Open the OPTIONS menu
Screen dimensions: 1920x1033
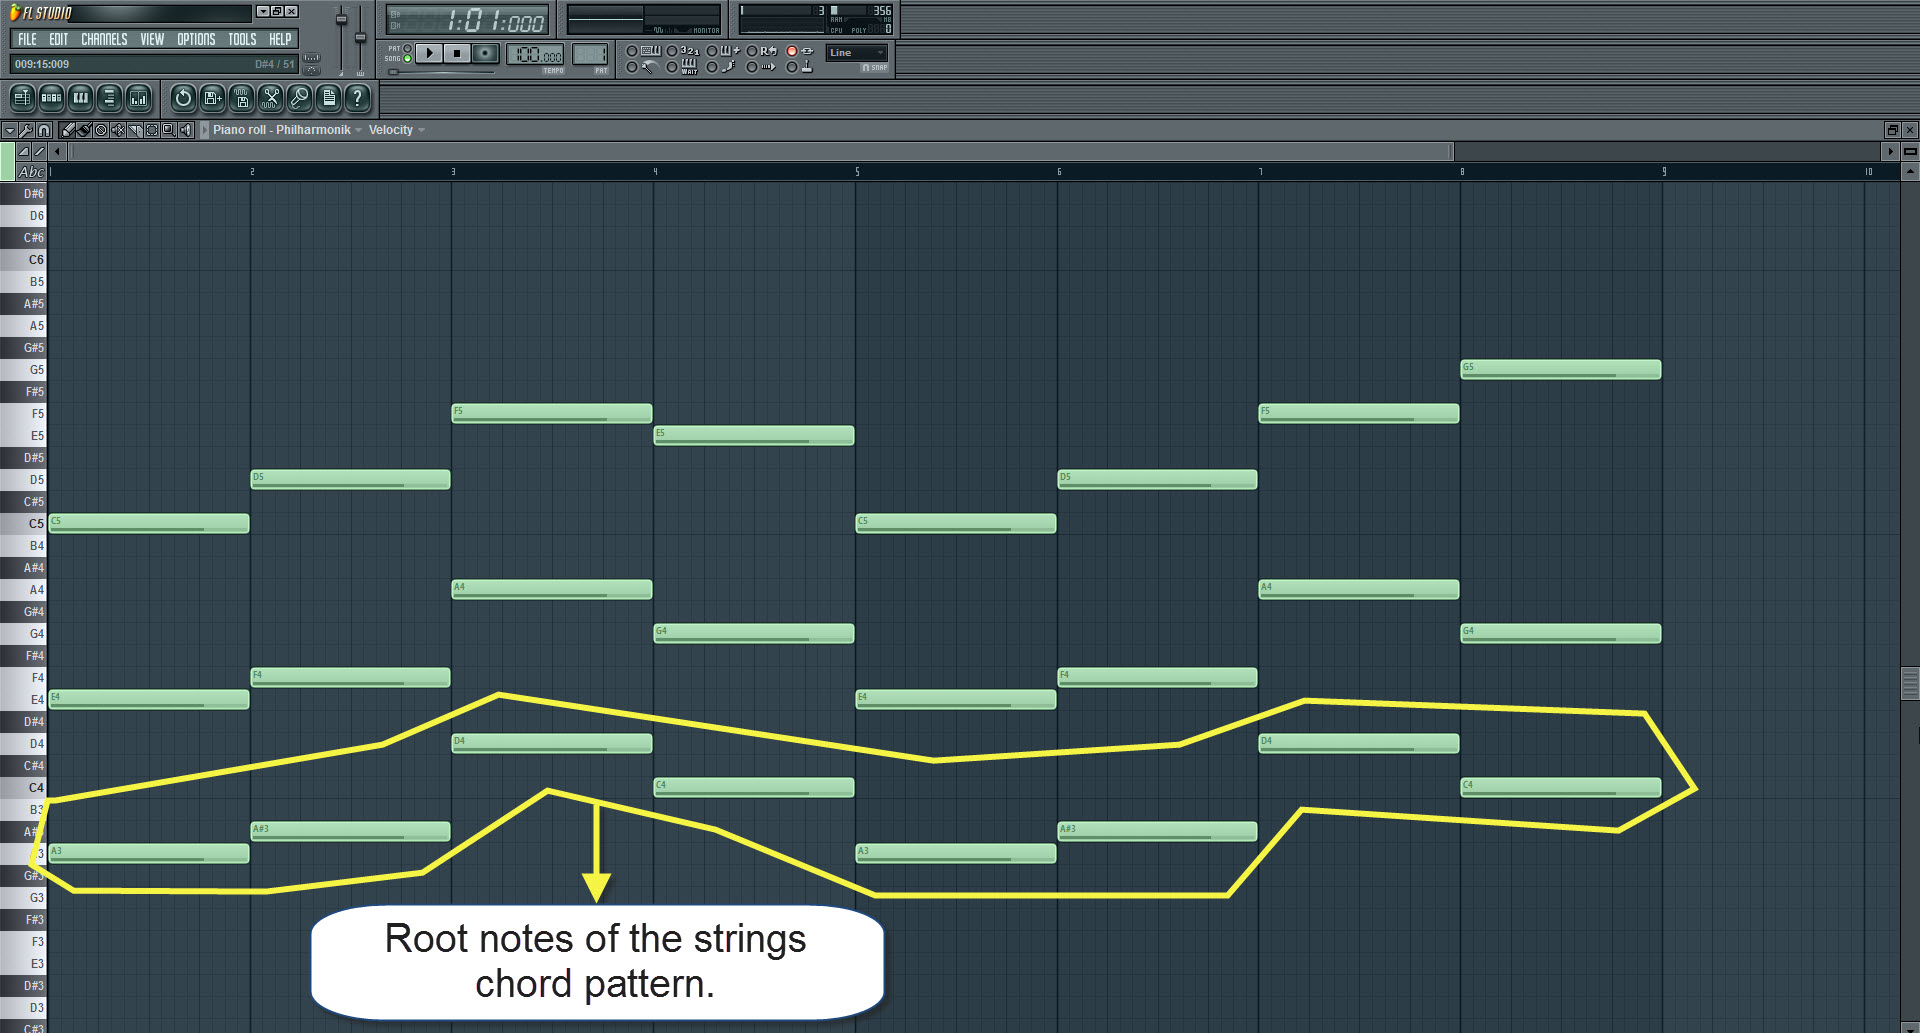pyautogui.click(x=195, y=40)
